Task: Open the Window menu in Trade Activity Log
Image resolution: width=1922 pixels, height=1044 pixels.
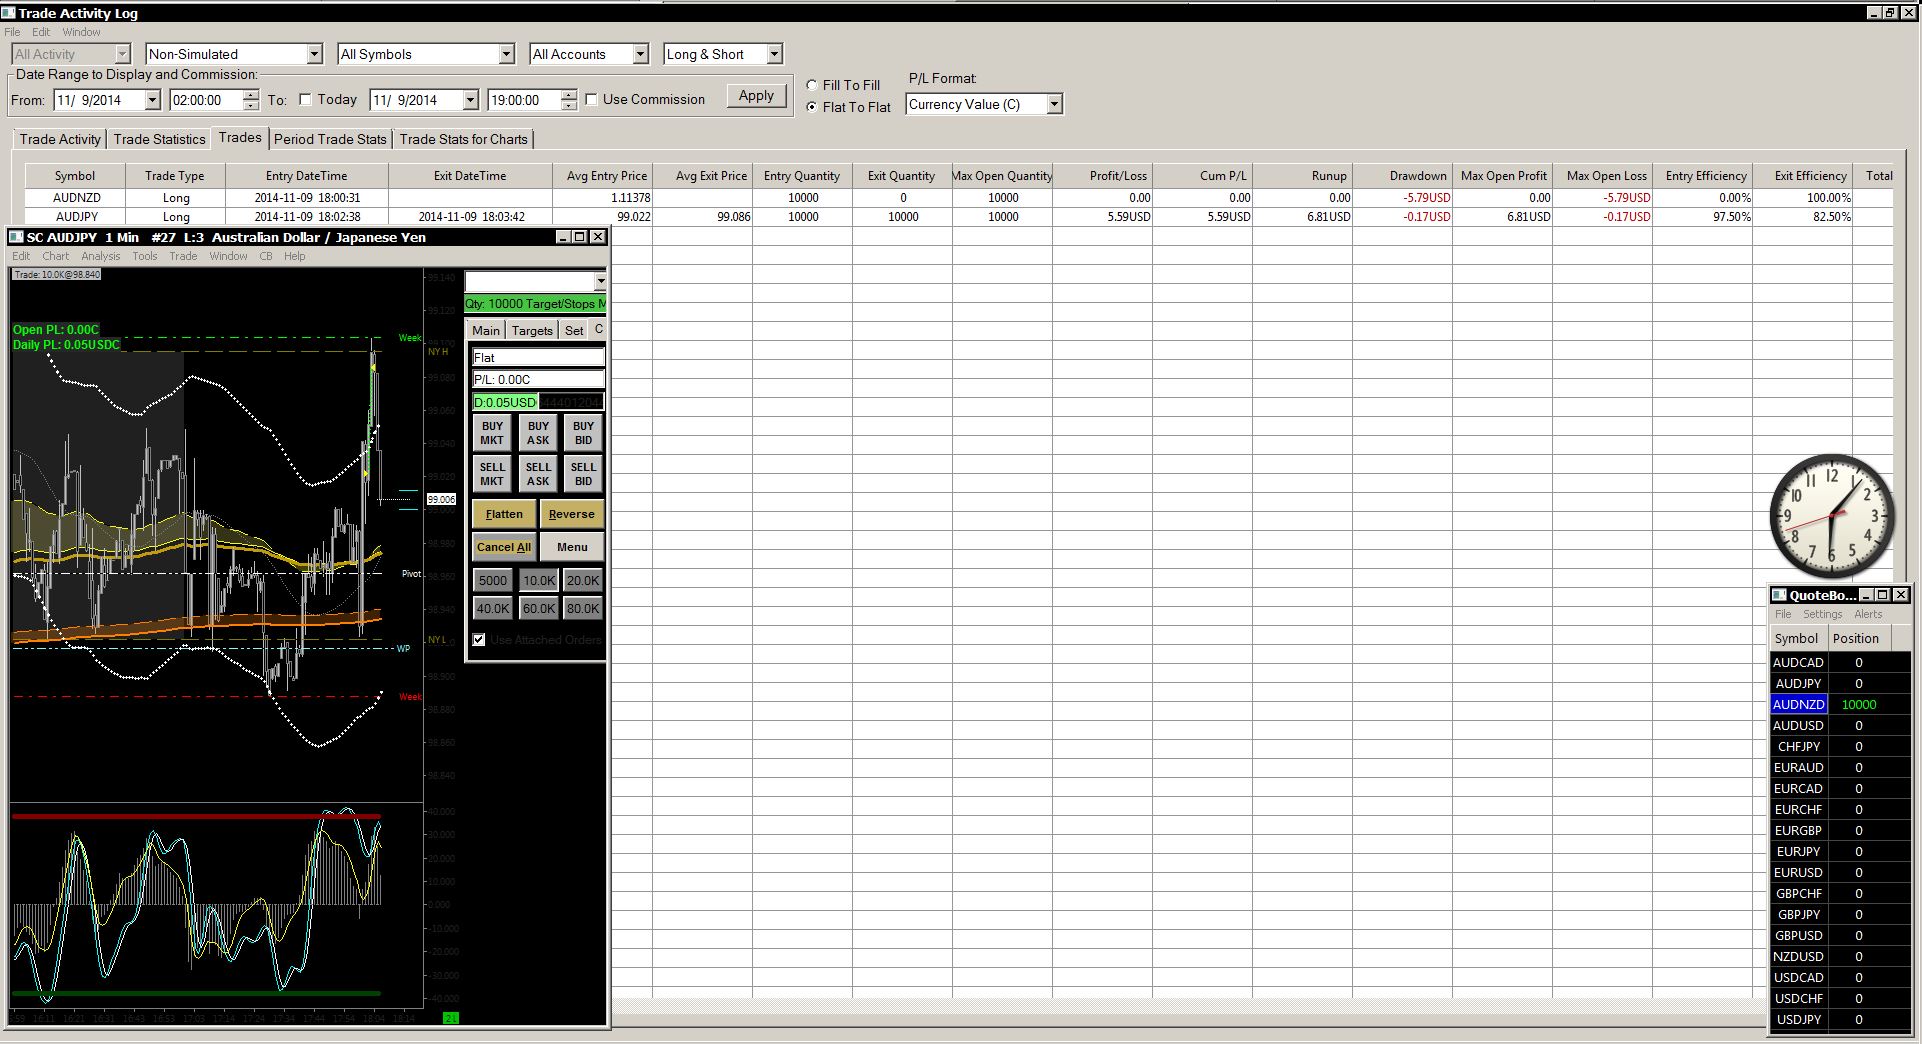Action: click(x=81, y=32)
